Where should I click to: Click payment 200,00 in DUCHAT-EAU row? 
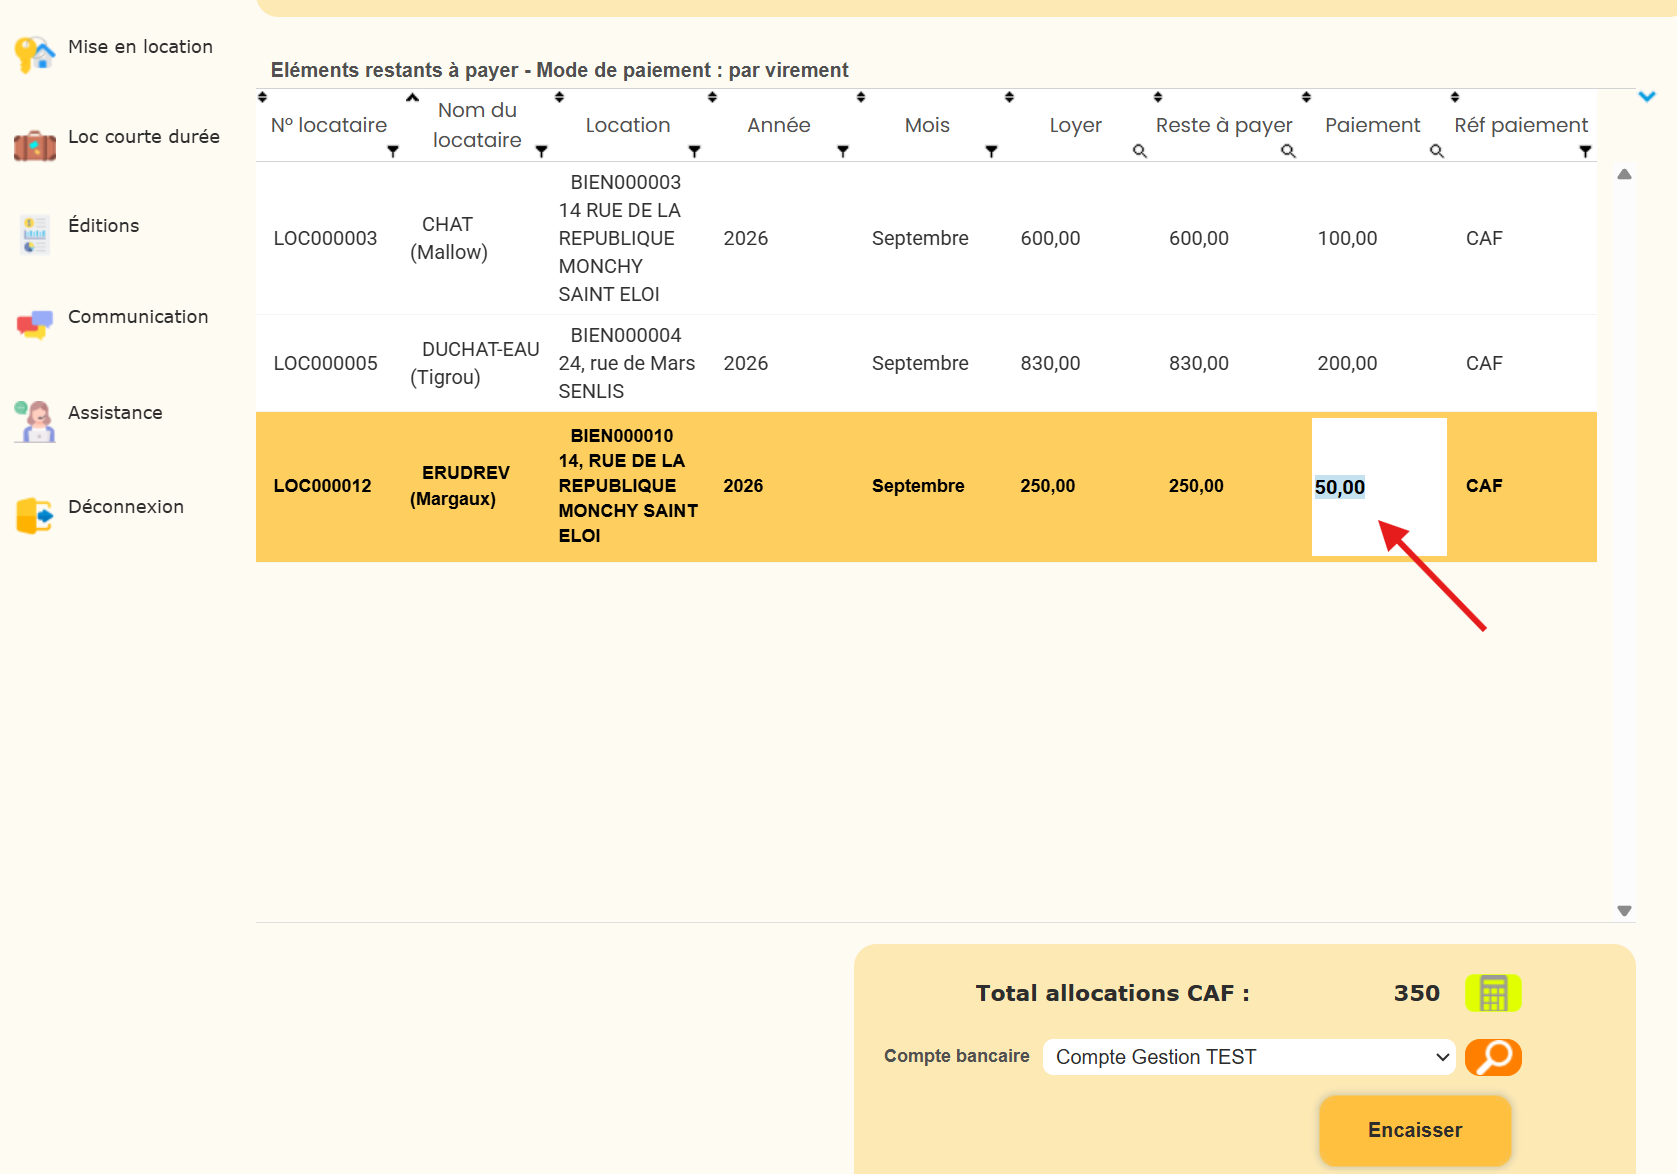[x=1347, y=363]
